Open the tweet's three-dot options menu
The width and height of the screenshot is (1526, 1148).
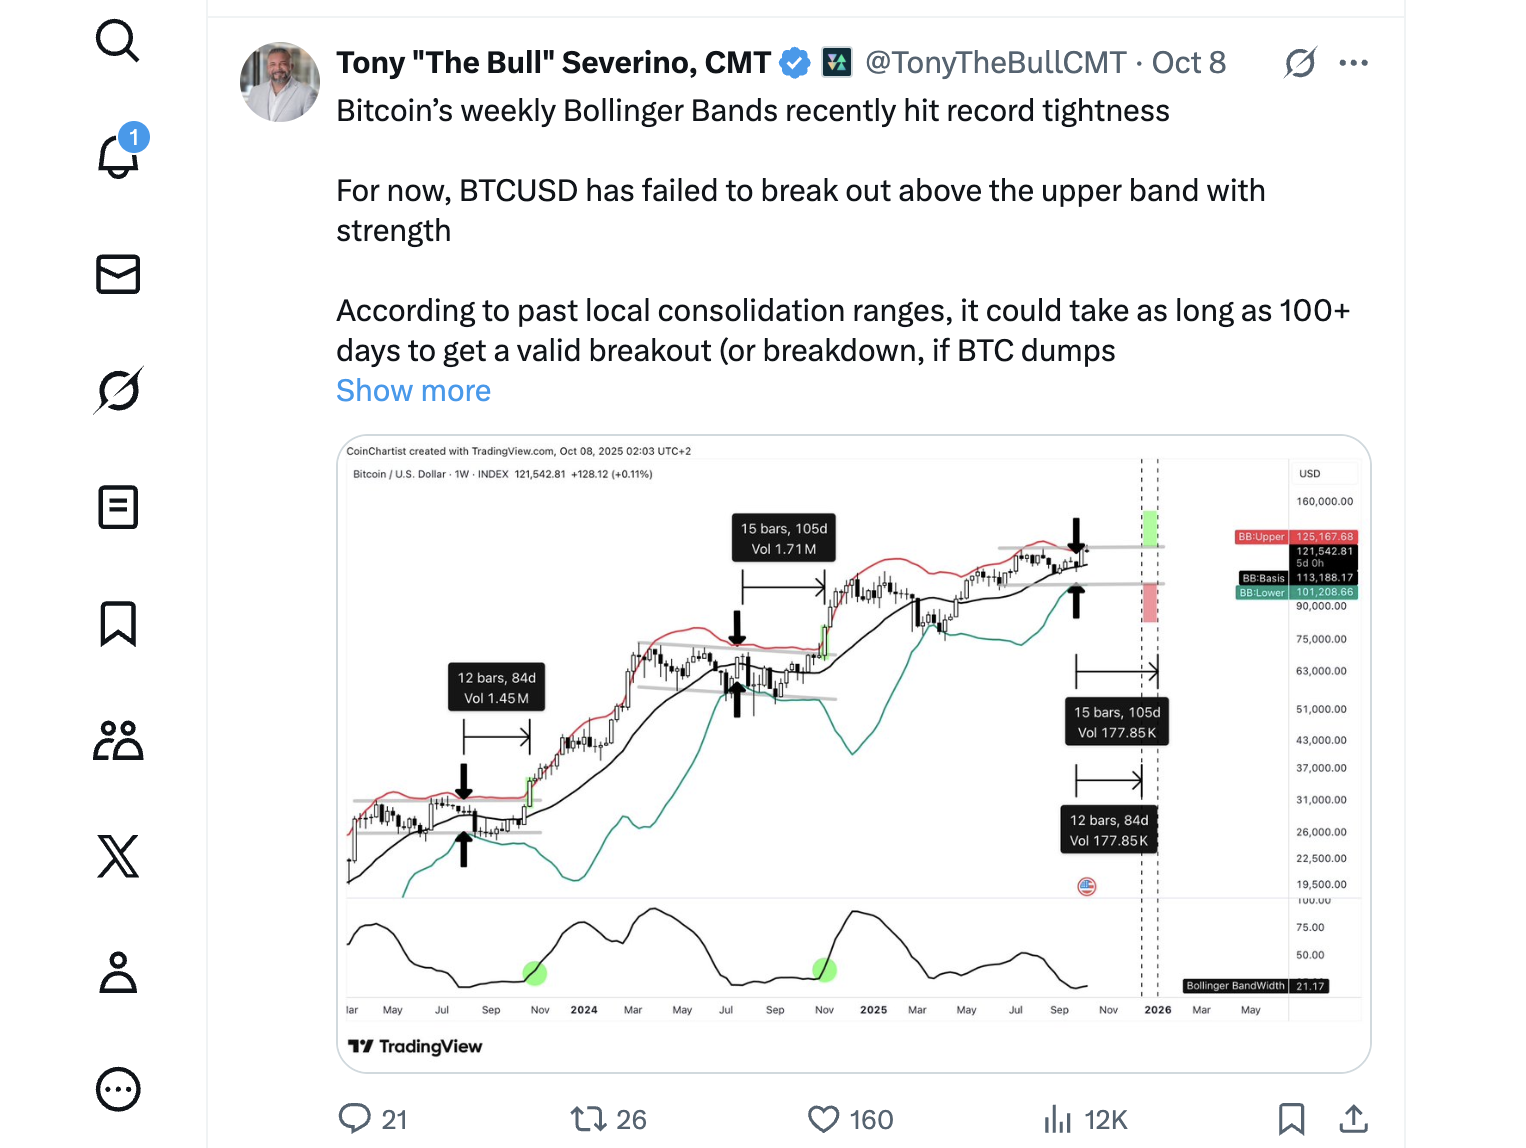tap(1353, 63)
